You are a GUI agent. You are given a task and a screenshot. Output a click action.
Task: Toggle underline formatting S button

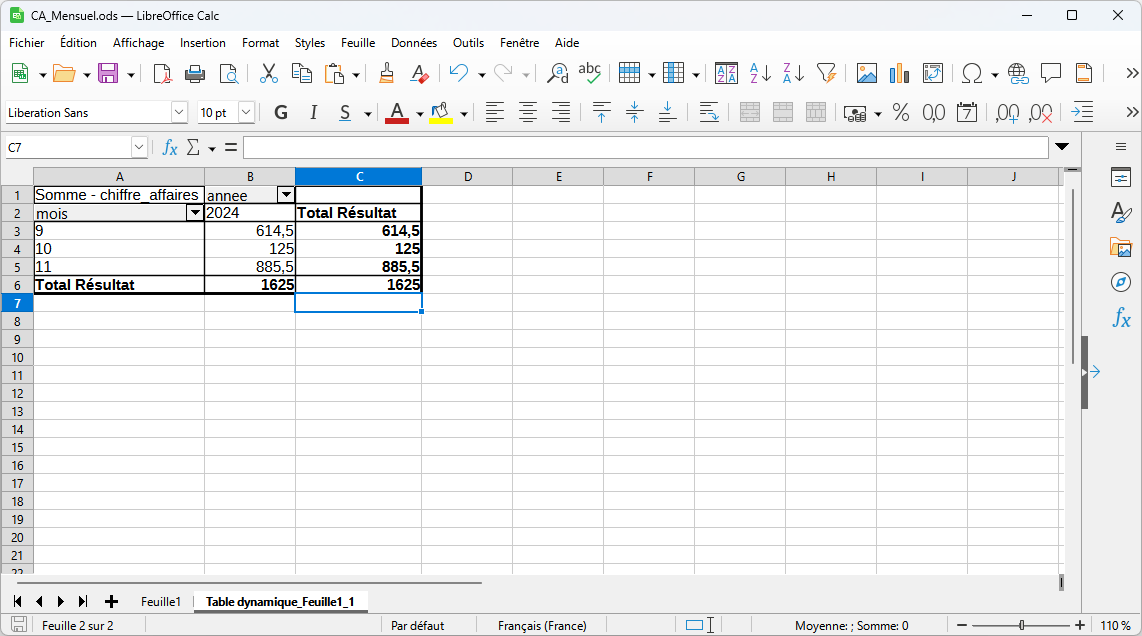[345, 113]
